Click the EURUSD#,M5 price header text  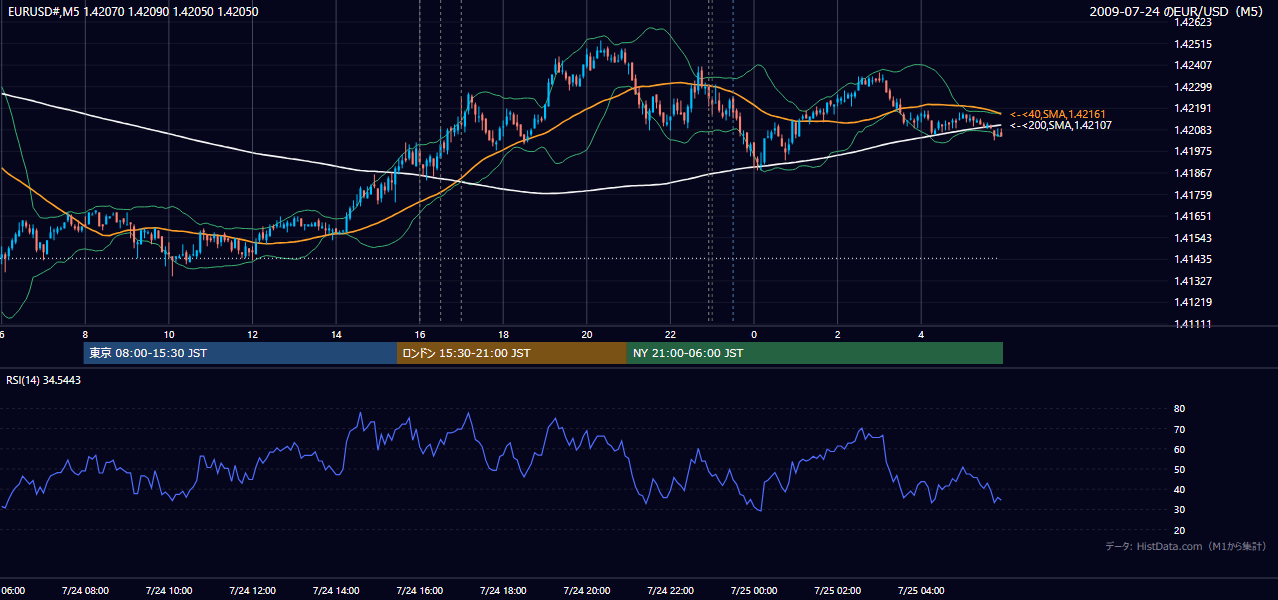coord(133,12)
